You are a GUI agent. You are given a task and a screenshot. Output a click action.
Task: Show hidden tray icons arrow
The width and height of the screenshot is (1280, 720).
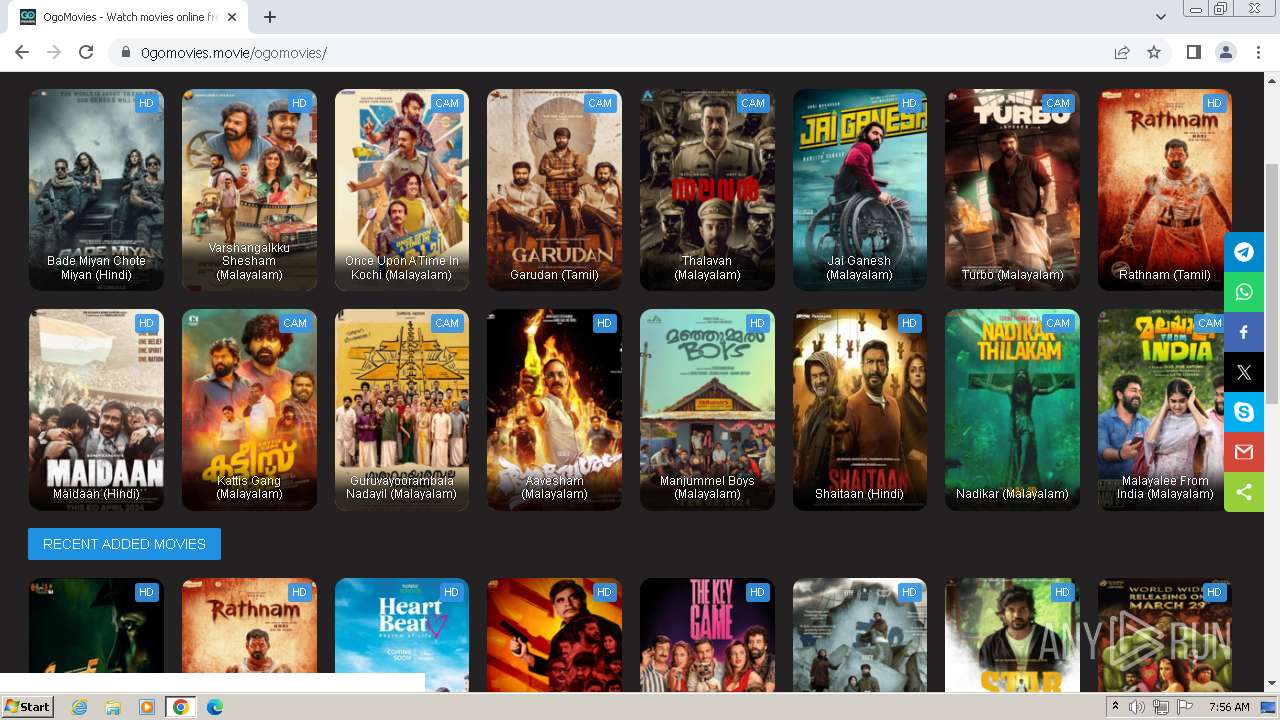click(1115, 707)
